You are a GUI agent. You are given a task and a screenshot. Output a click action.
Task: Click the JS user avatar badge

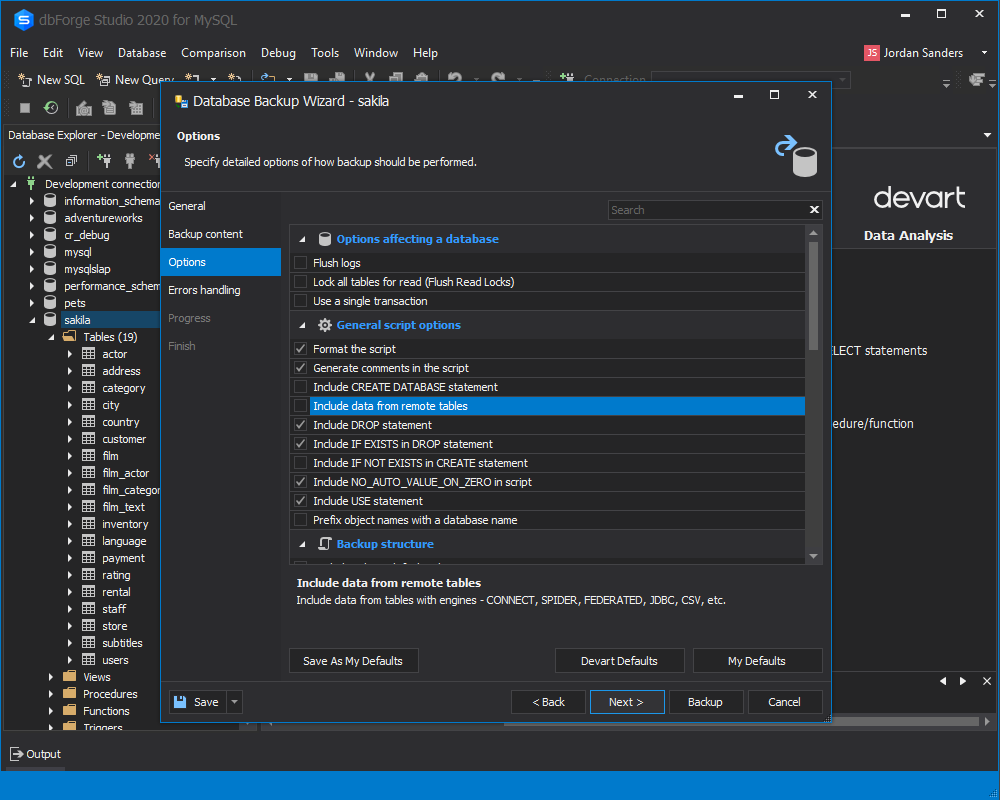tap(871, 53)
